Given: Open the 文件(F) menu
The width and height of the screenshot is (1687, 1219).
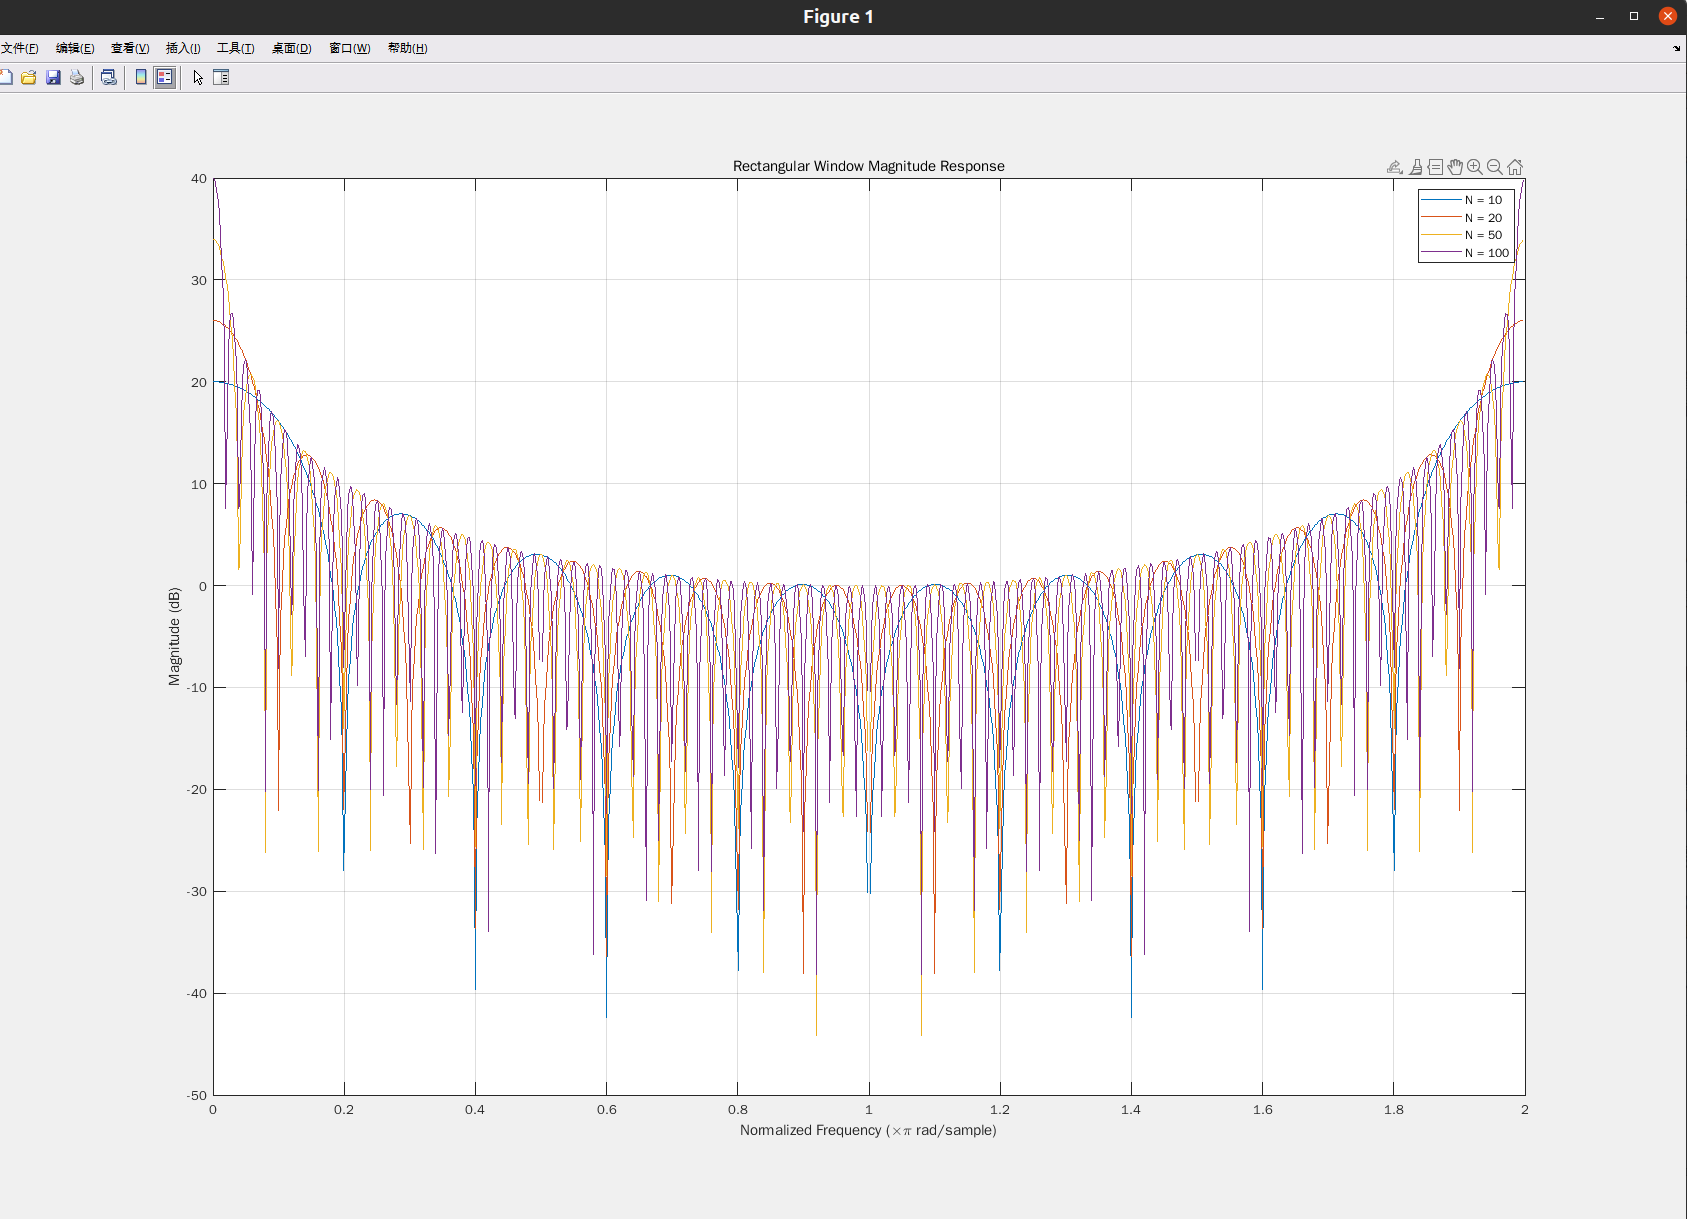Looking at the screenshot, I should point(20,48).
